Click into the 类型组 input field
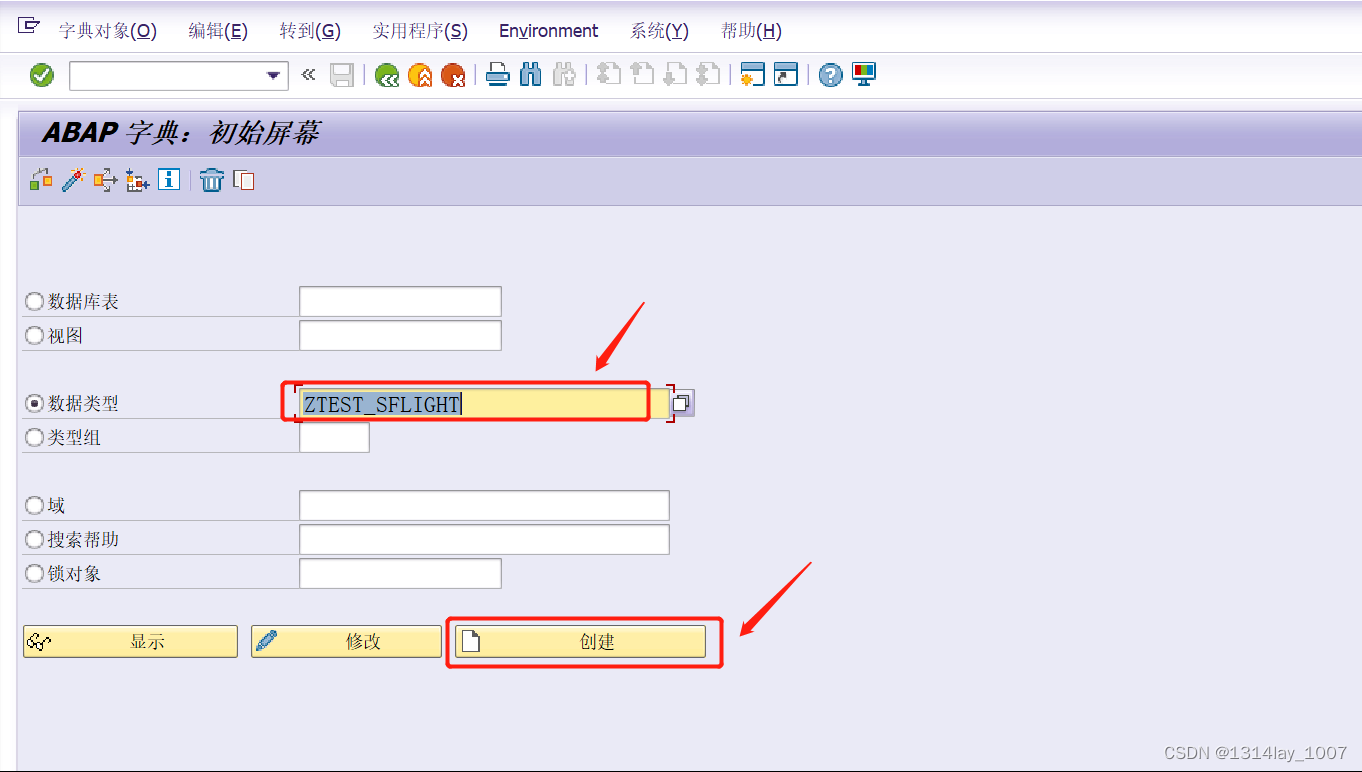The image size is (1362, 772). click(334, 438)
